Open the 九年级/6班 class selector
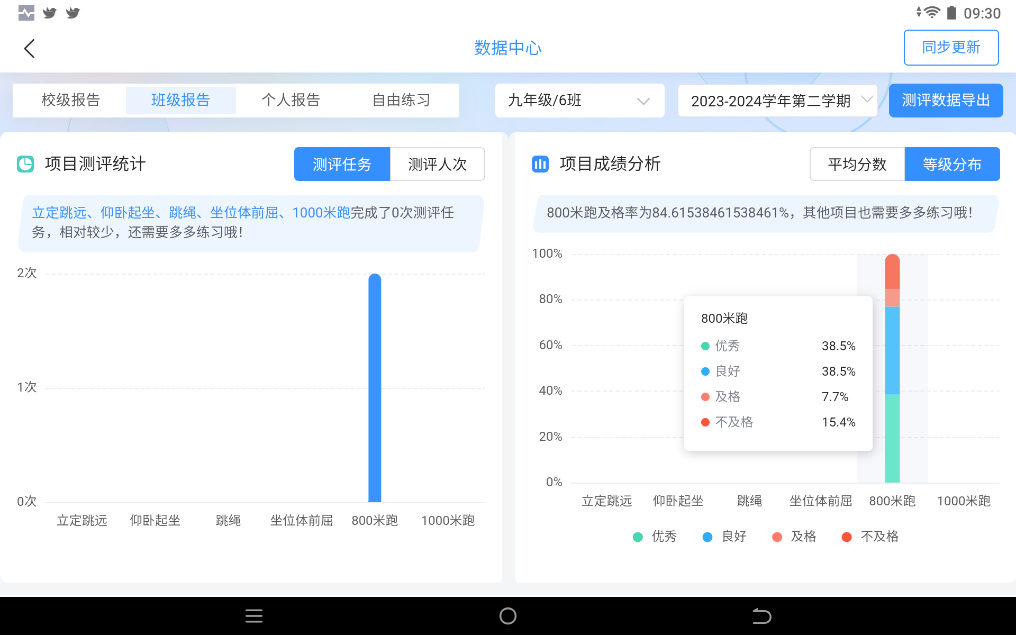The height and width of the screenshot is (635, 1016). pos(579,100)
